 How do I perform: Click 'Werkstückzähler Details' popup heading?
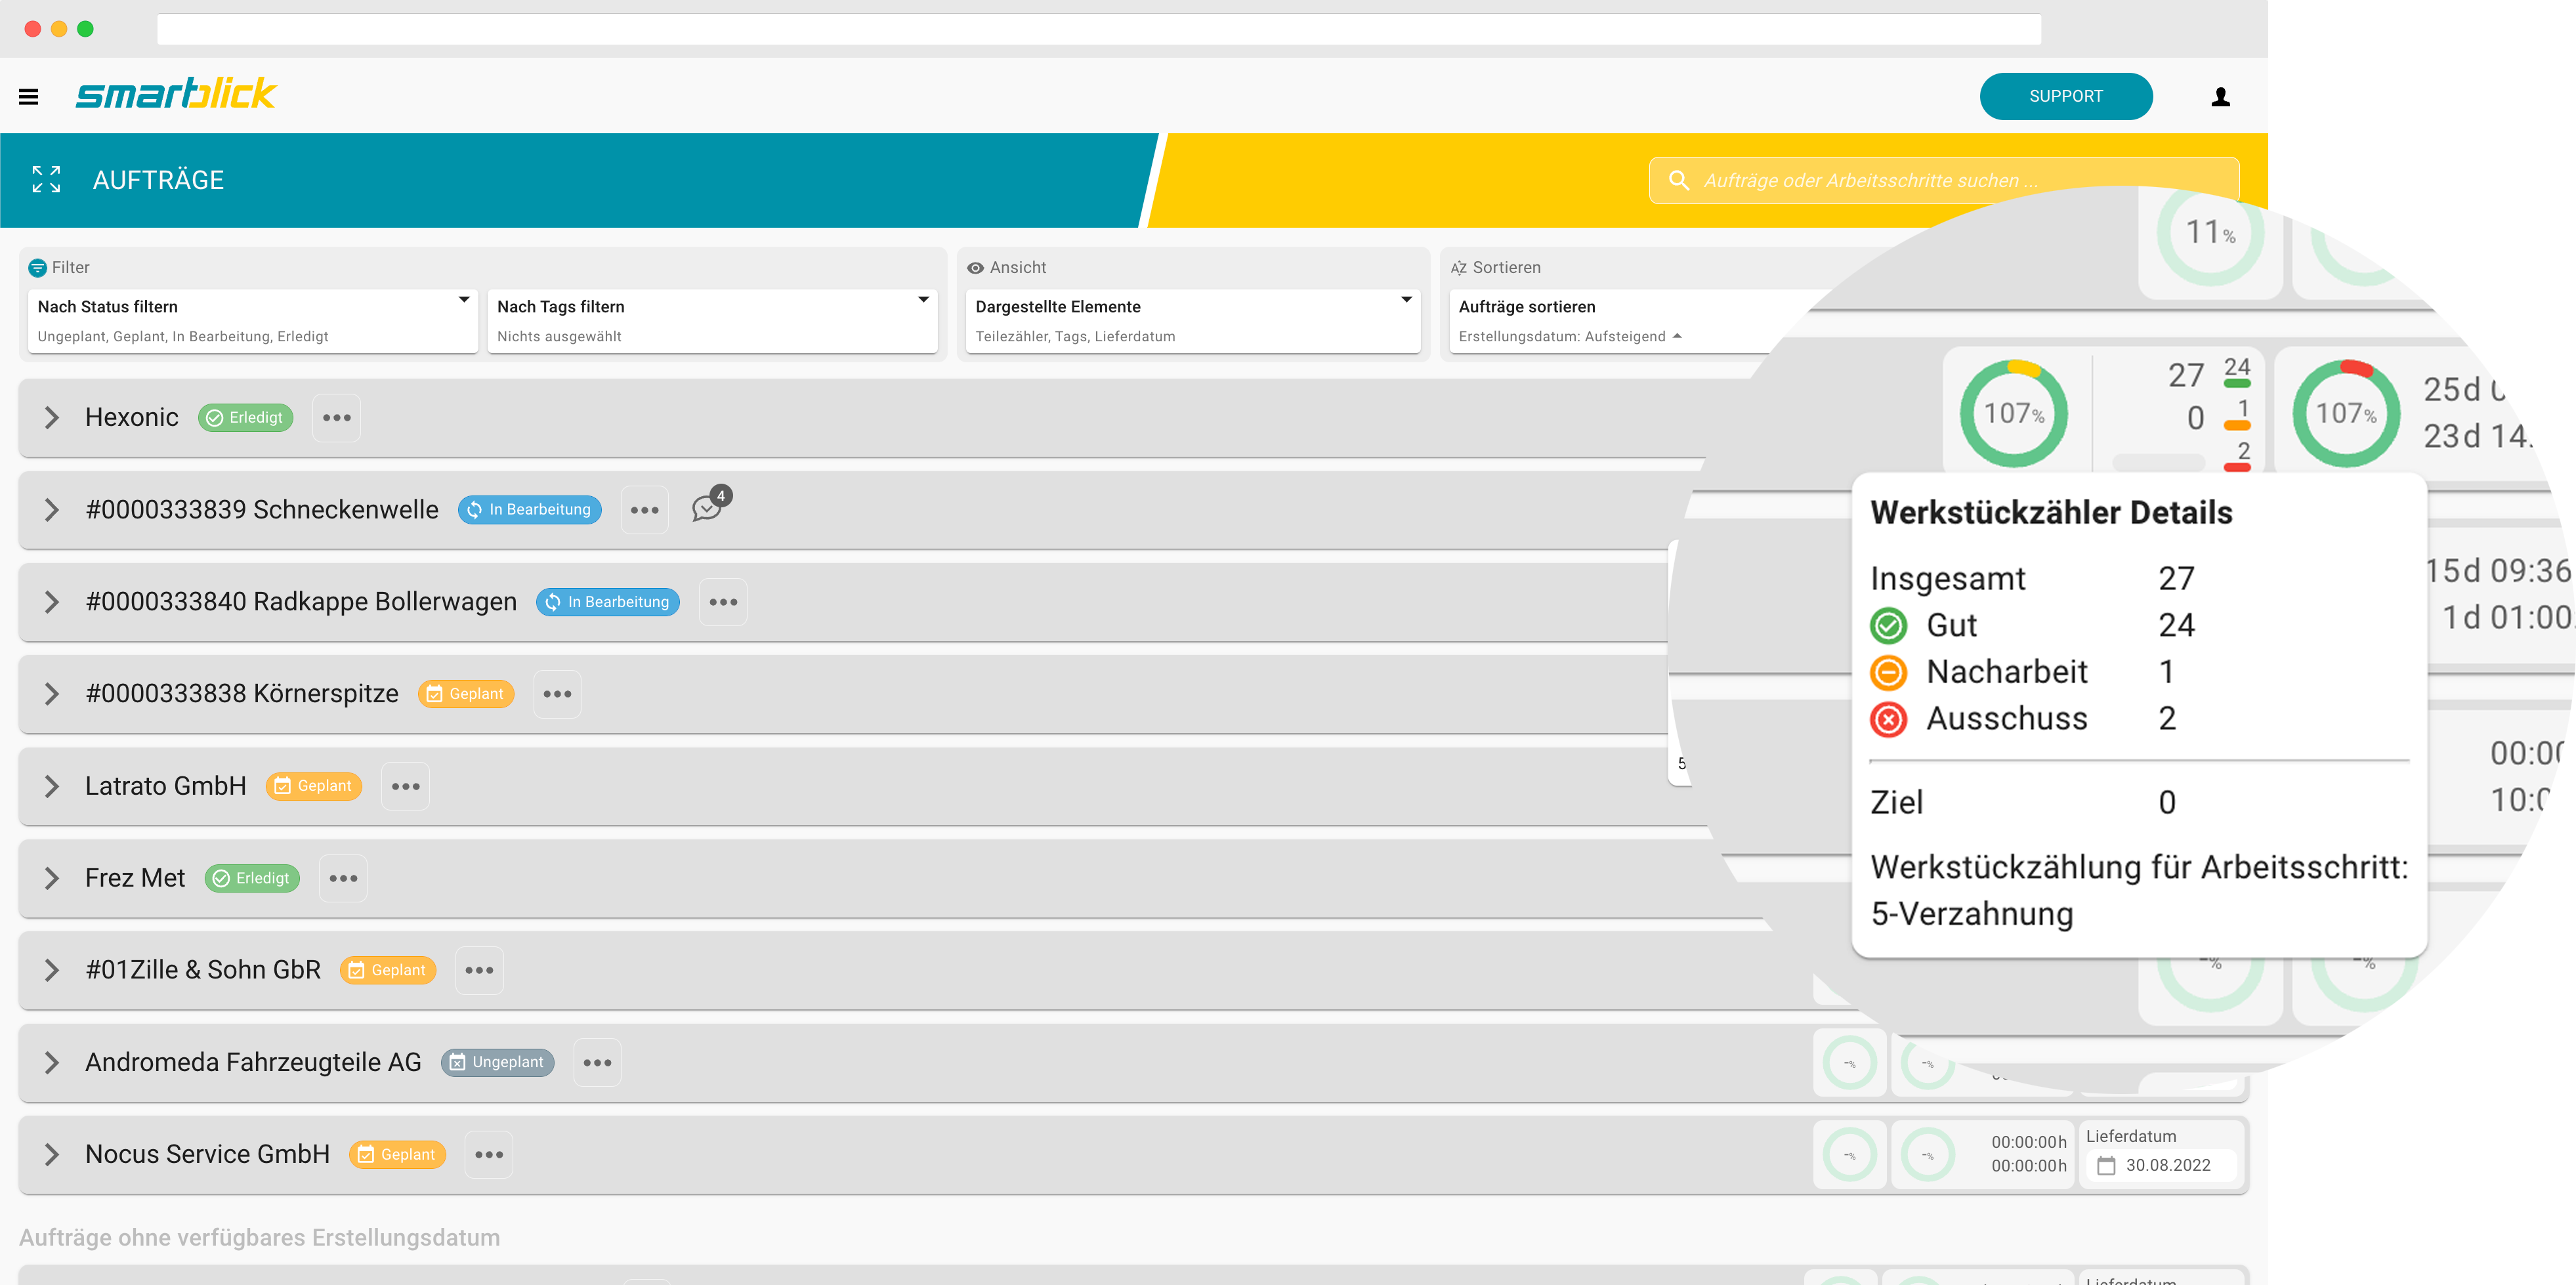(2051, 513)
